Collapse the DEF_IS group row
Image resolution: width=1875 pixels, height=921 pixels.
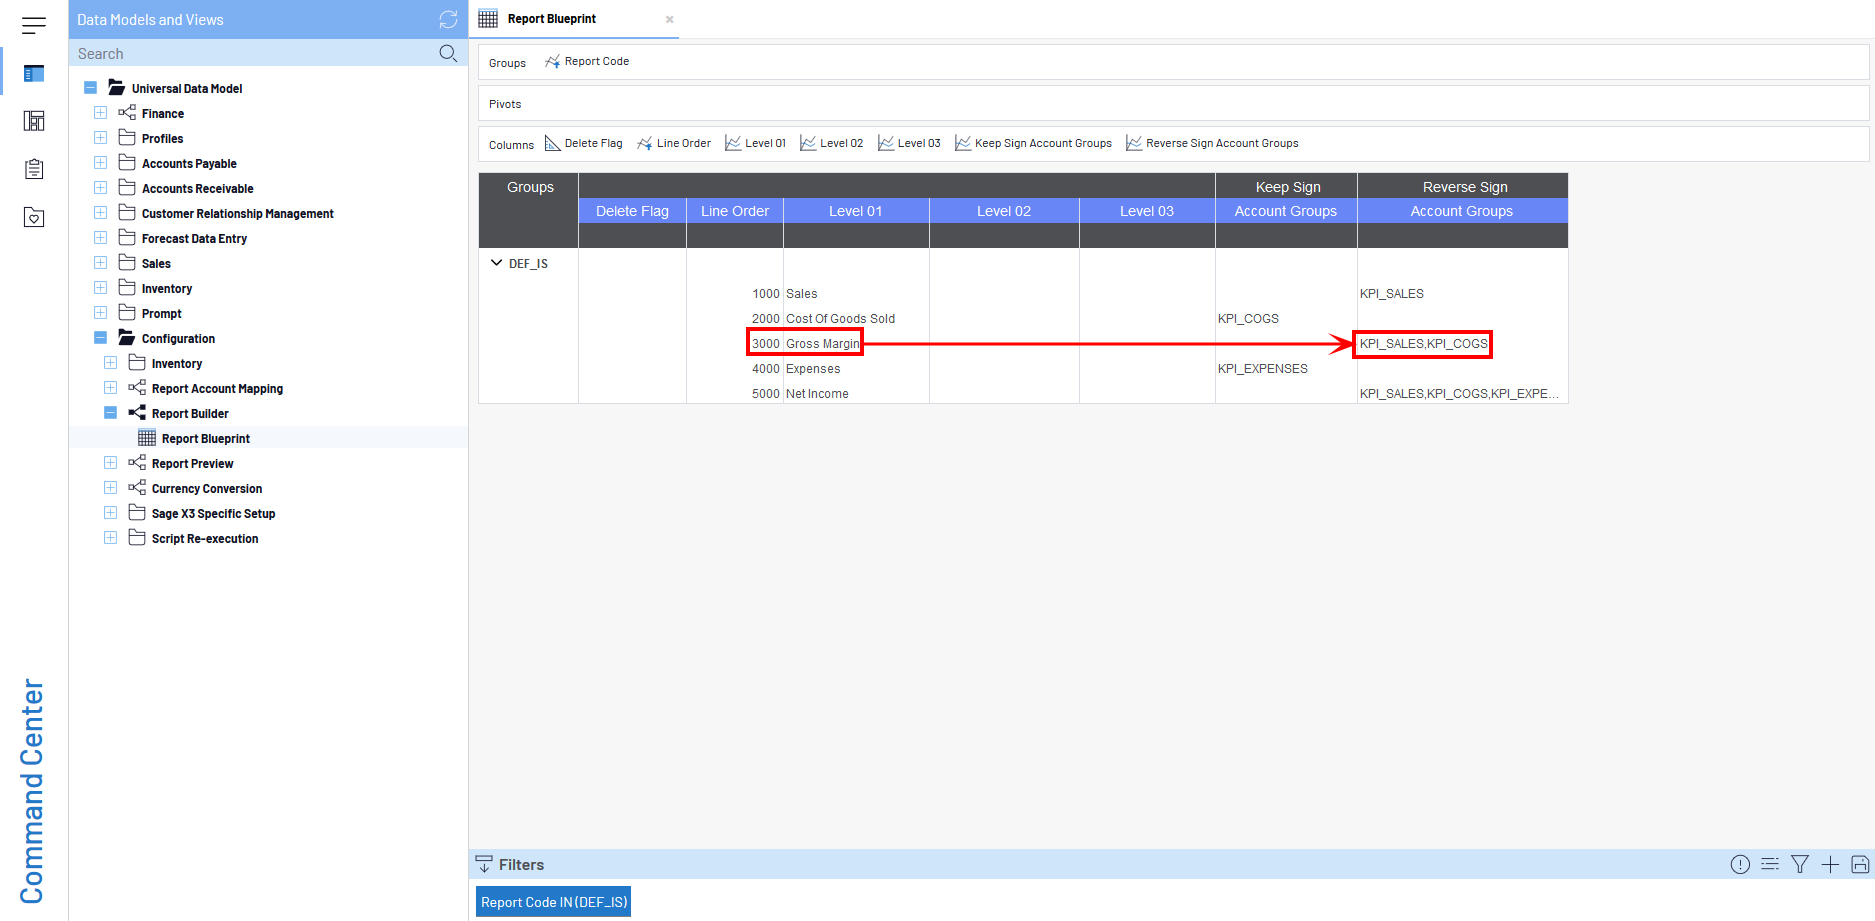(x=496, y=263)
